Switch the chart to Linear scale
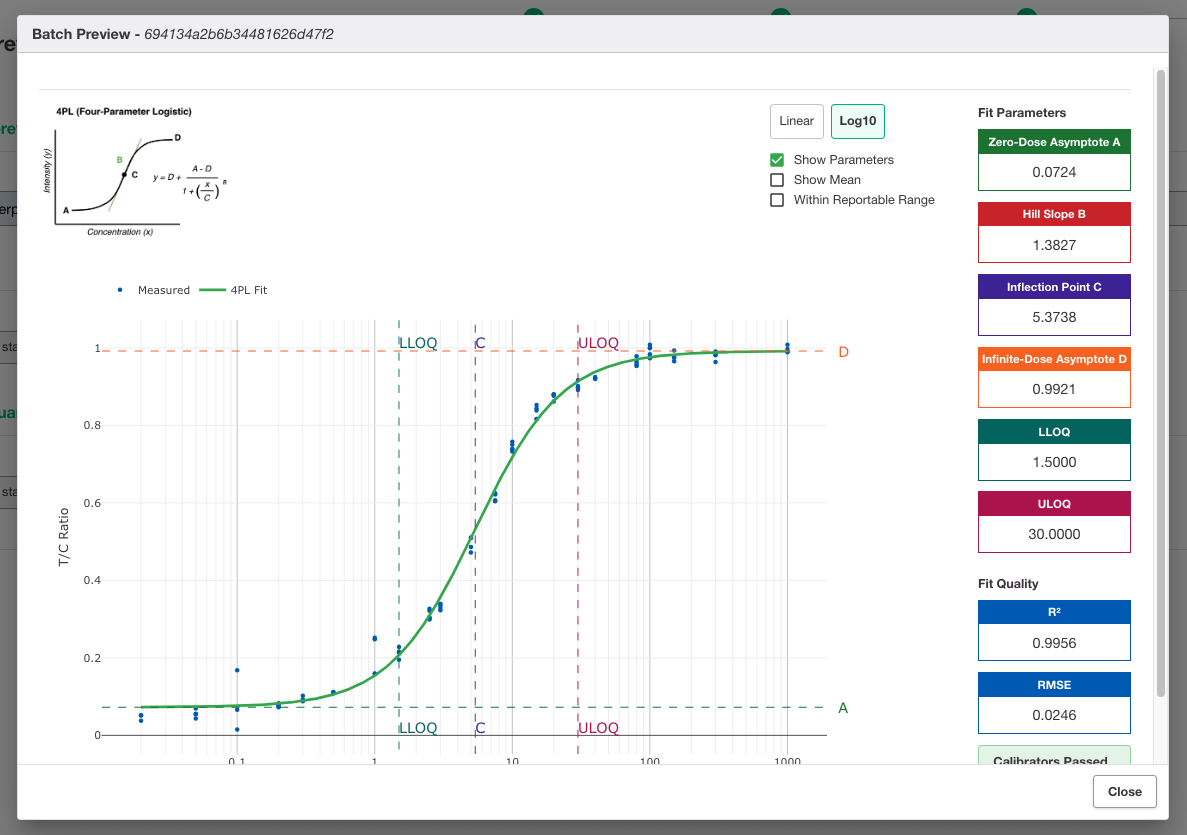 pos(796,121)
